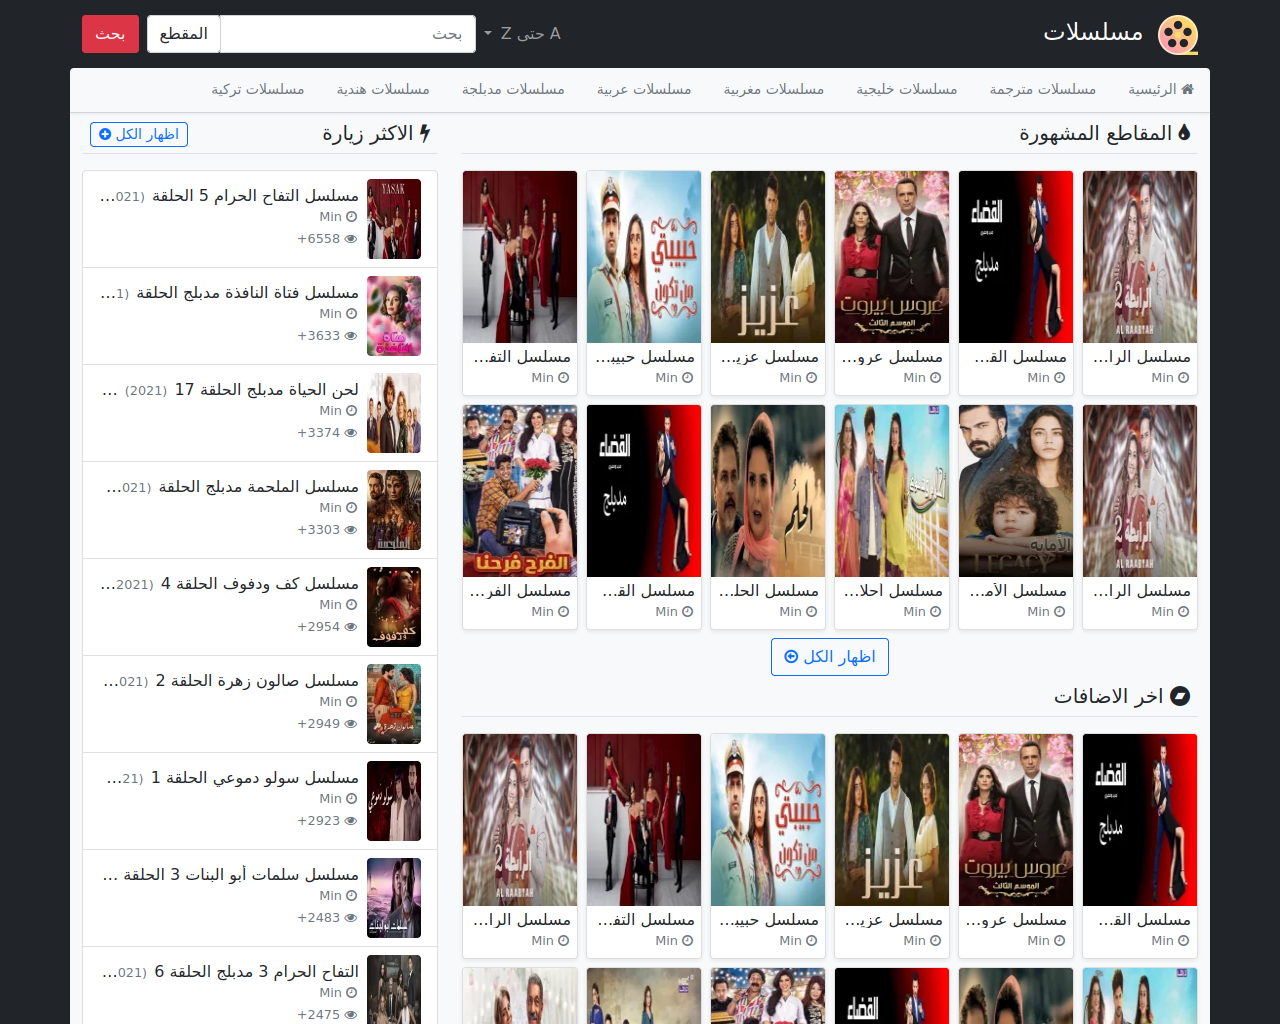1280x1024 pixels.
Task: Click the film reel site logo
Action: pos(1178,35)
